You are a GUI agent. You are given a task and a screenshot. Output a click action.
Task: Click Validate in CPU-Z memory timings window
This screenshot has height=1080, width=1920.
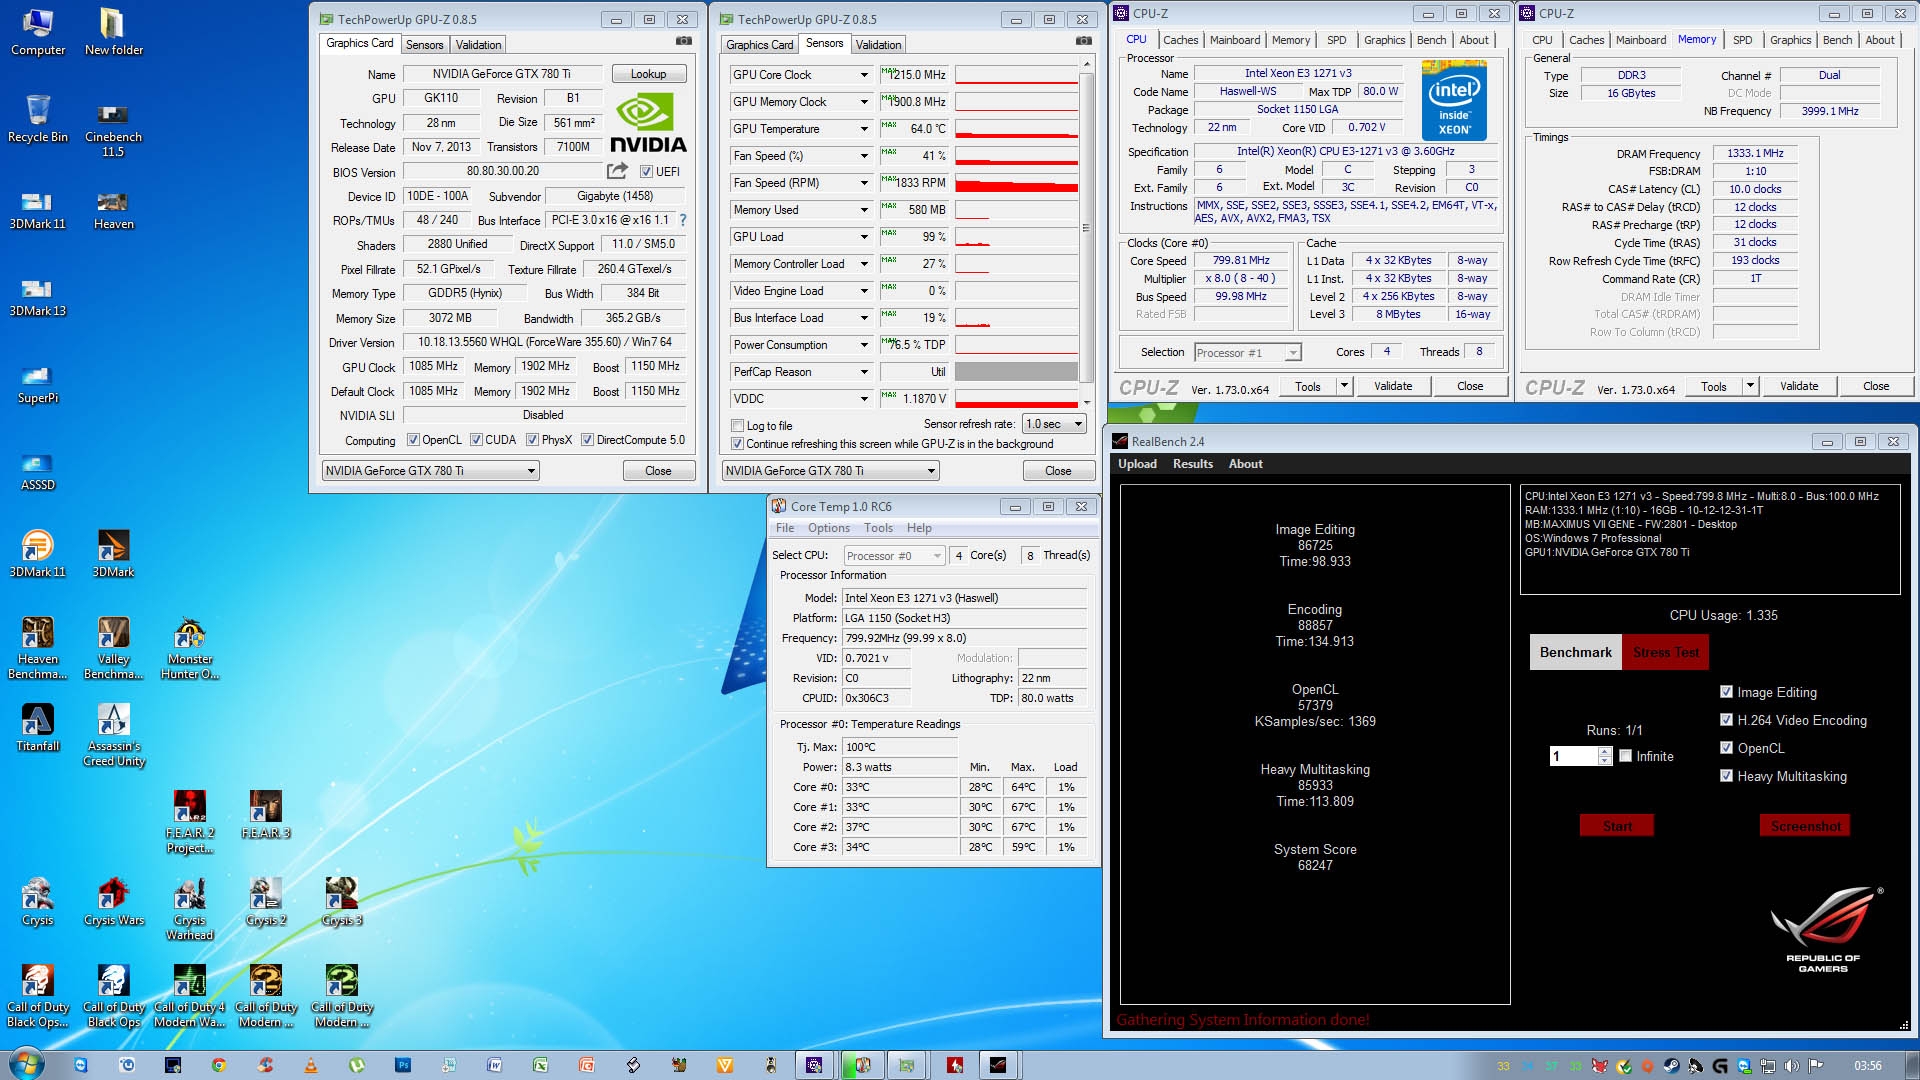click(x=1798, y=386)
